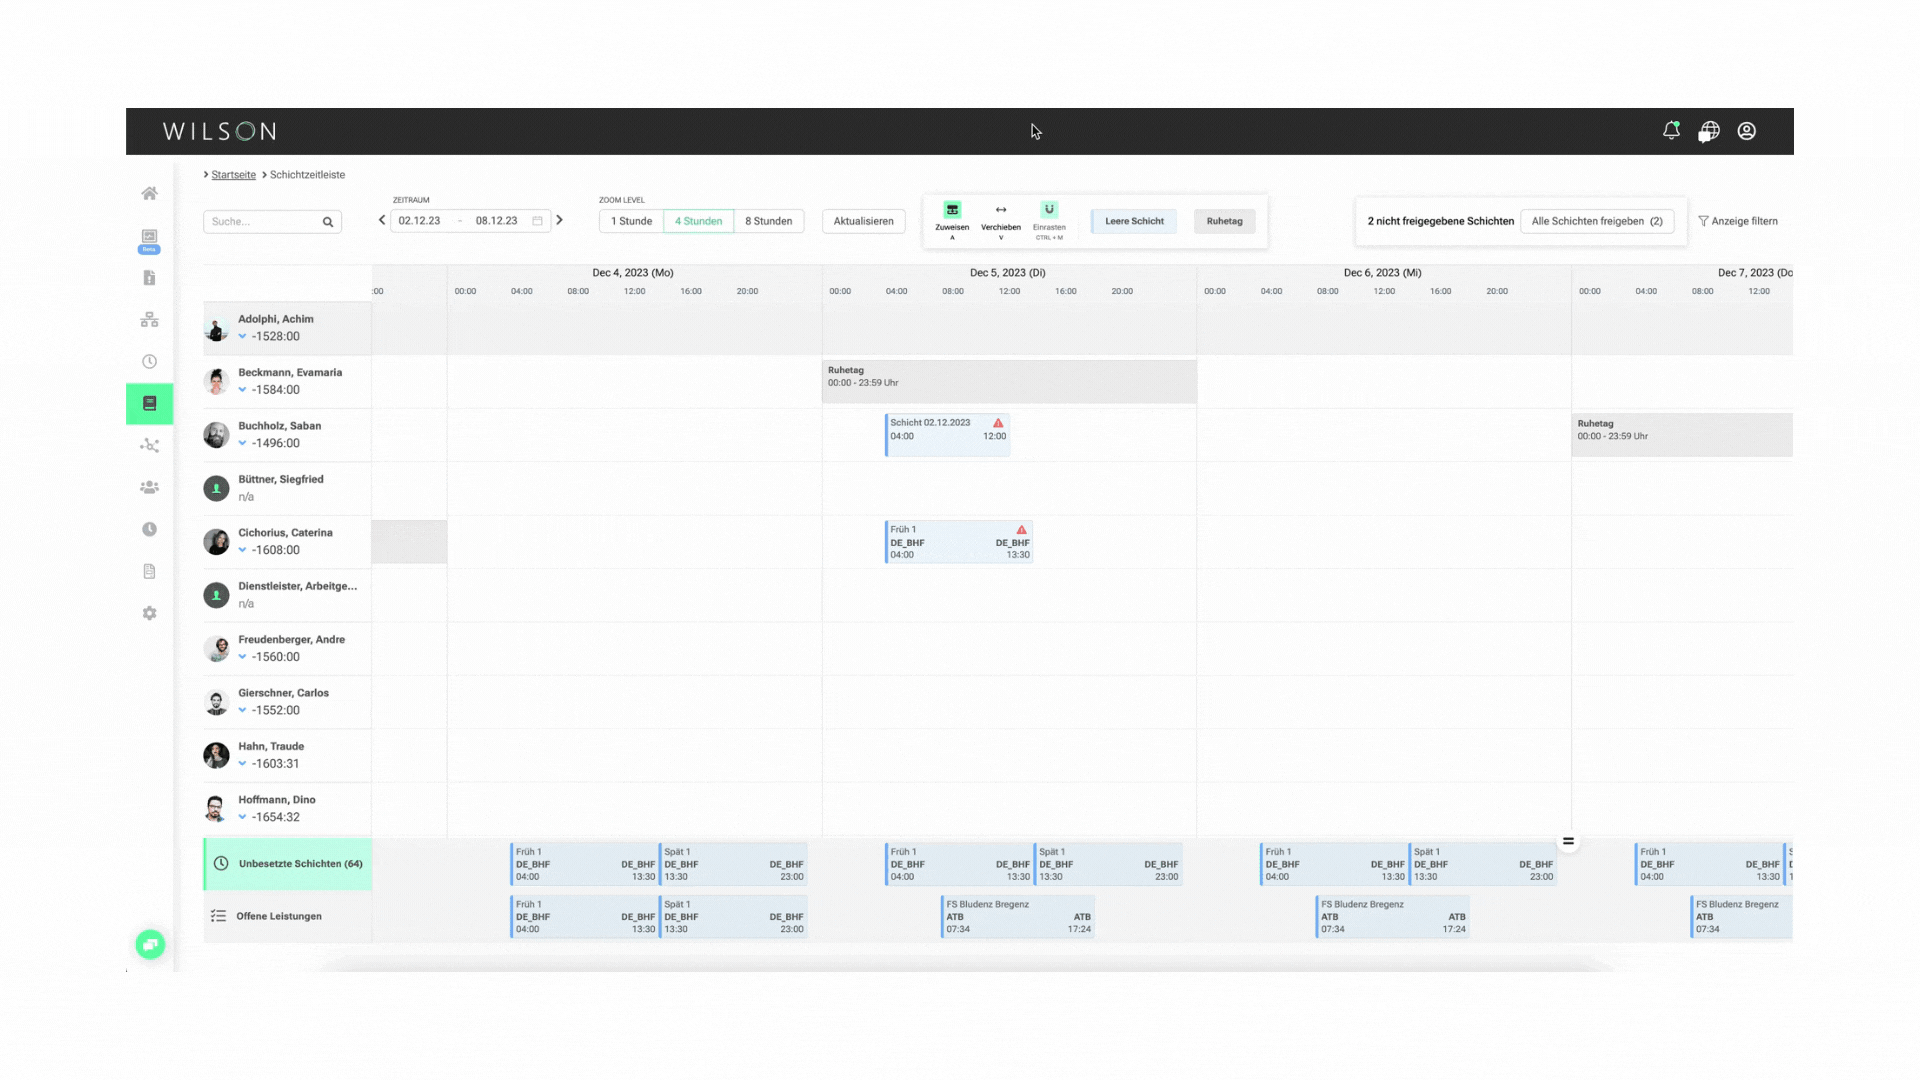Set zoom level to 1 Stunde
The height and width of the screenshot is (1080, 1920).
tap(631, 221)
